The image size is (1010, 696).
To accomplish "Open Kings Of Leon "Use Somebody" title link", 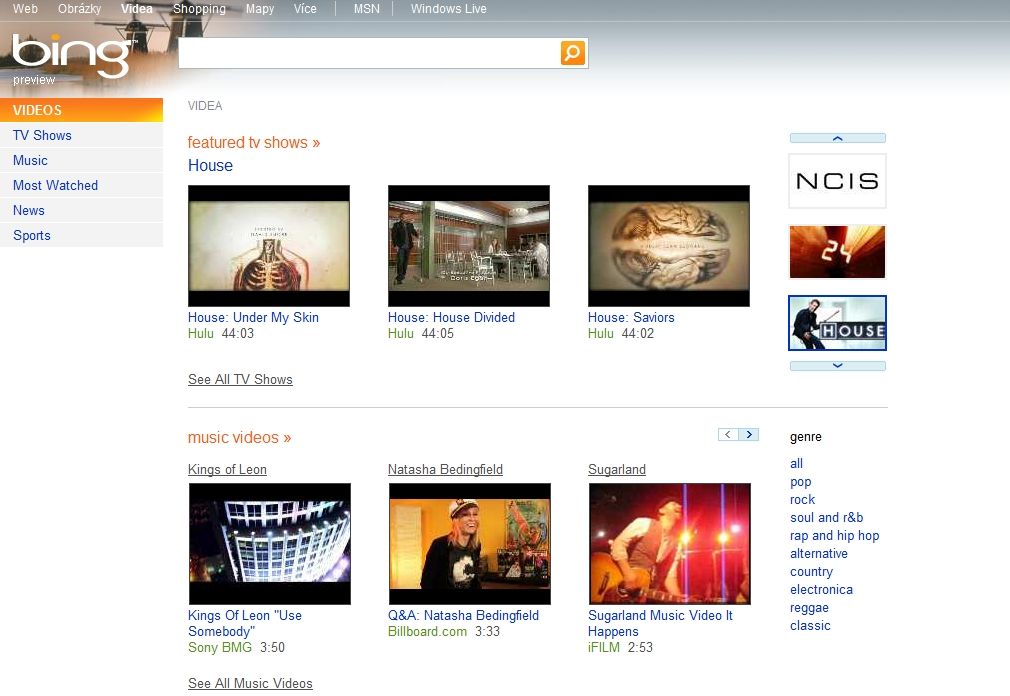I will tap(245, 623).
